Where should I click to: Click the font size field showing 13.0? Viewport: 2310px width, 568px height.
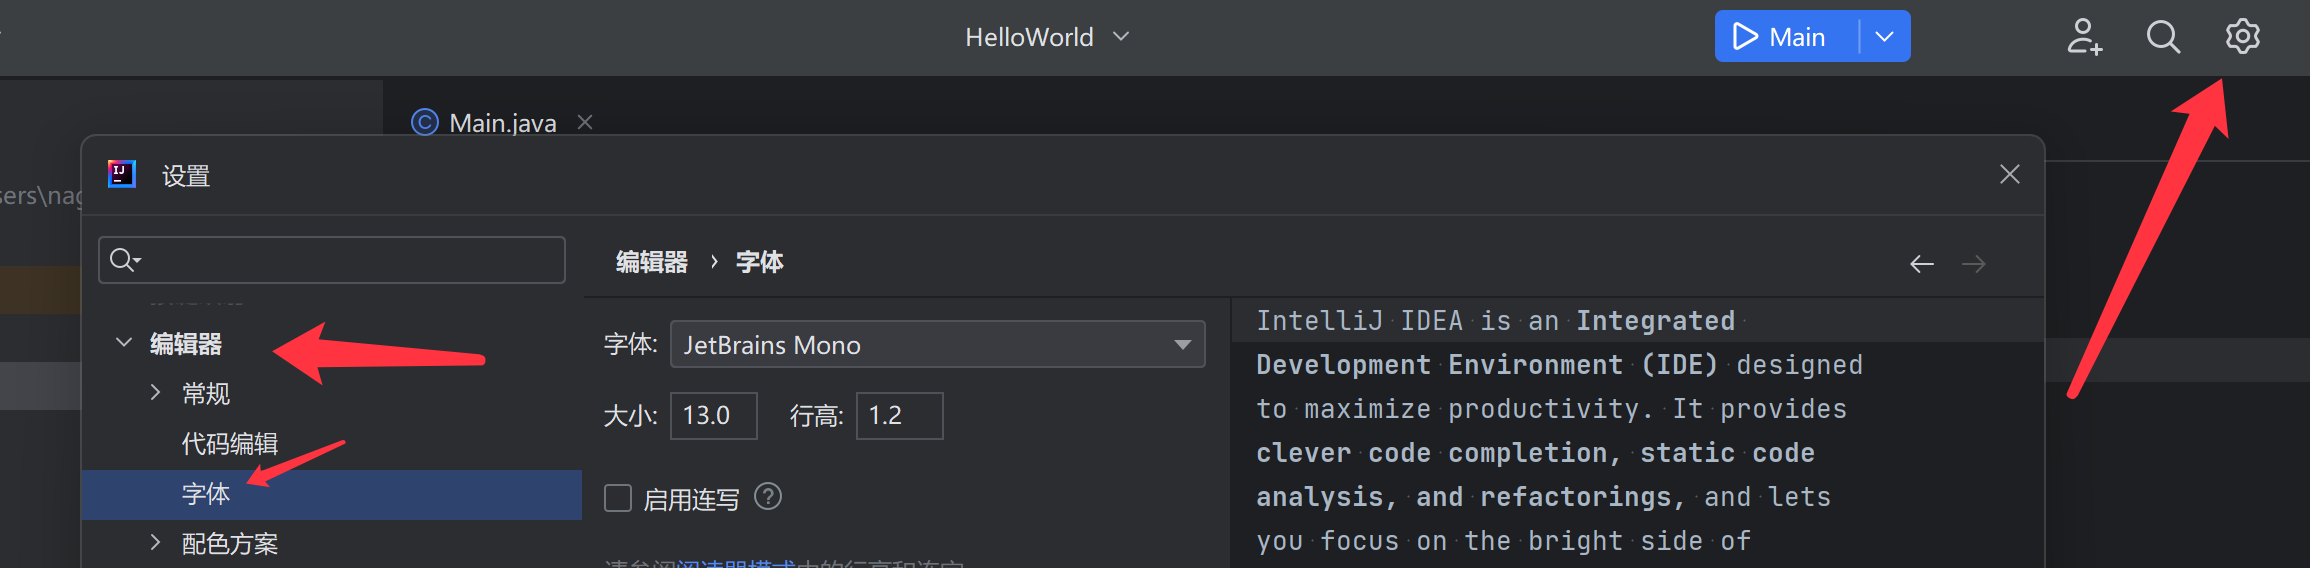point(714,415)
